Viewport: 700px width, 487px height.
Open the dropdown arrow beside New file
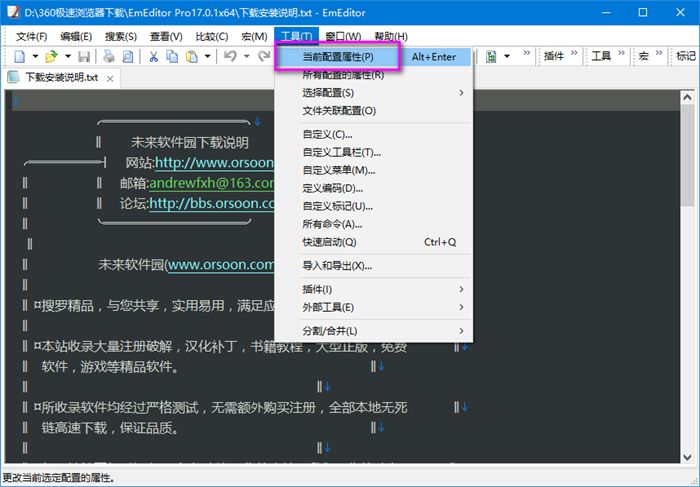tap(35, 57)
